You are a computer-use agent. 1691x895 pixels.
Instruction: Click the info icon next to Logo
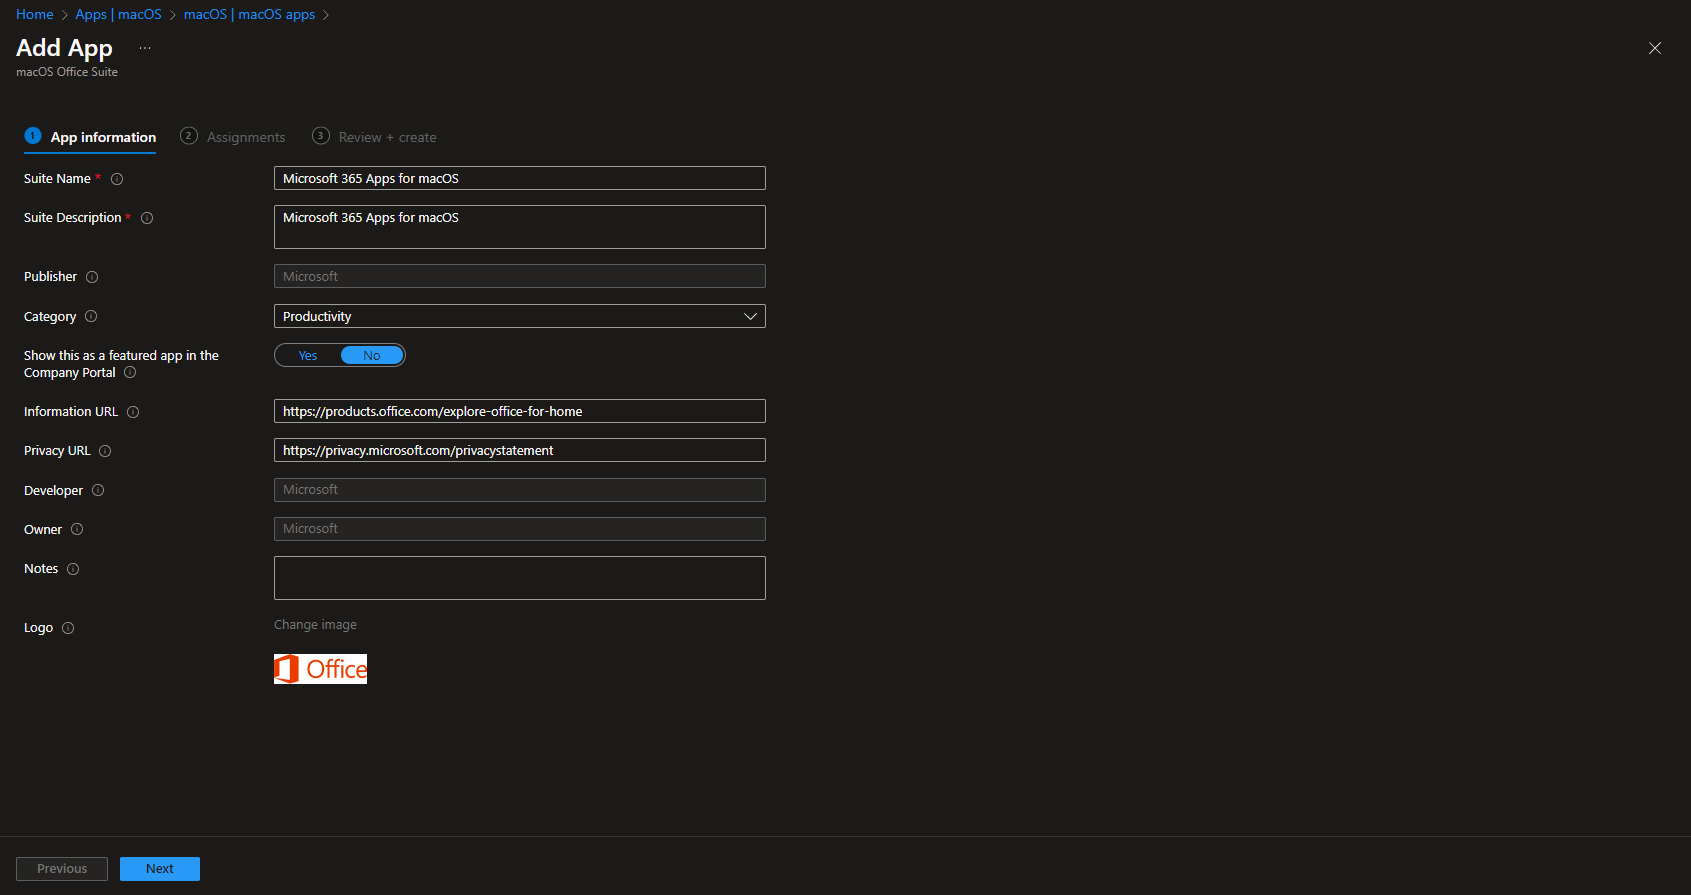click(x=68, y=628)
